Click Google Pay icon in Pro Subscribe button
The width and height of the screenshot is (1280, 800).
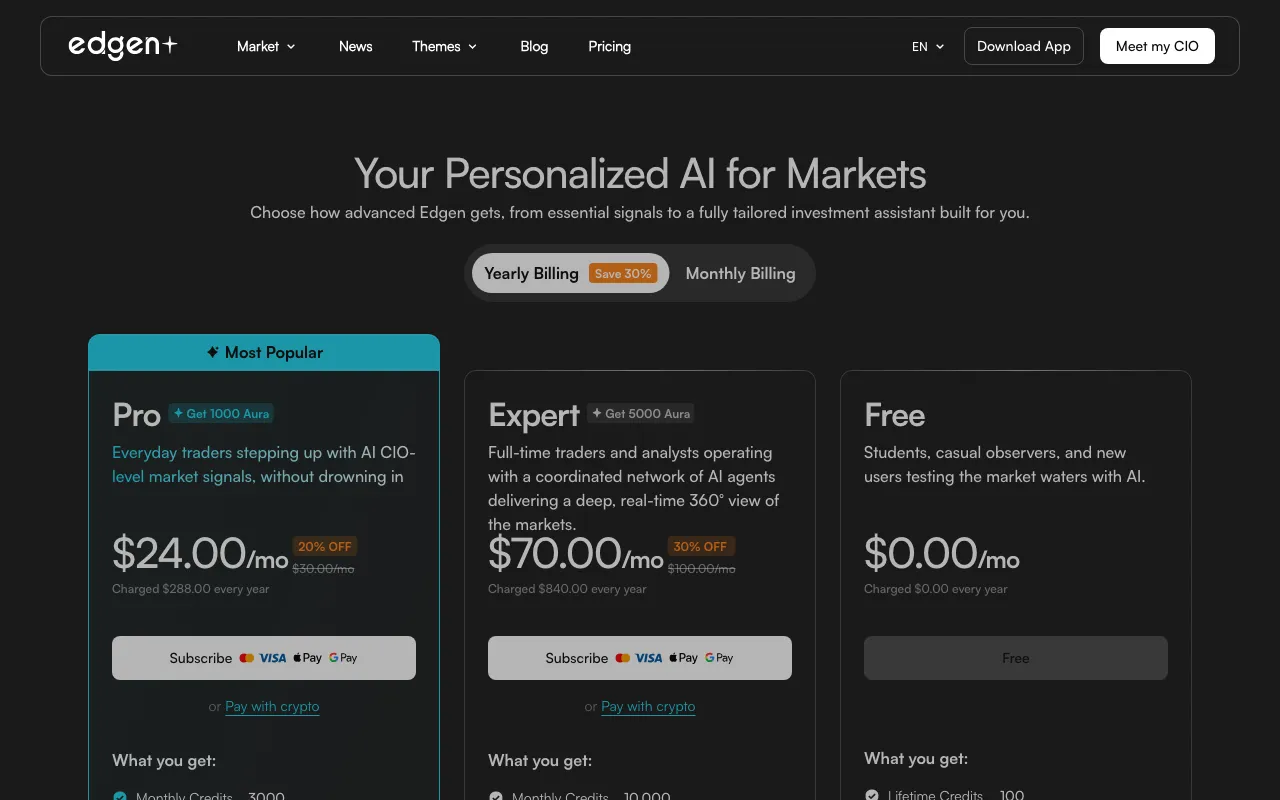(x=343, y=658)
